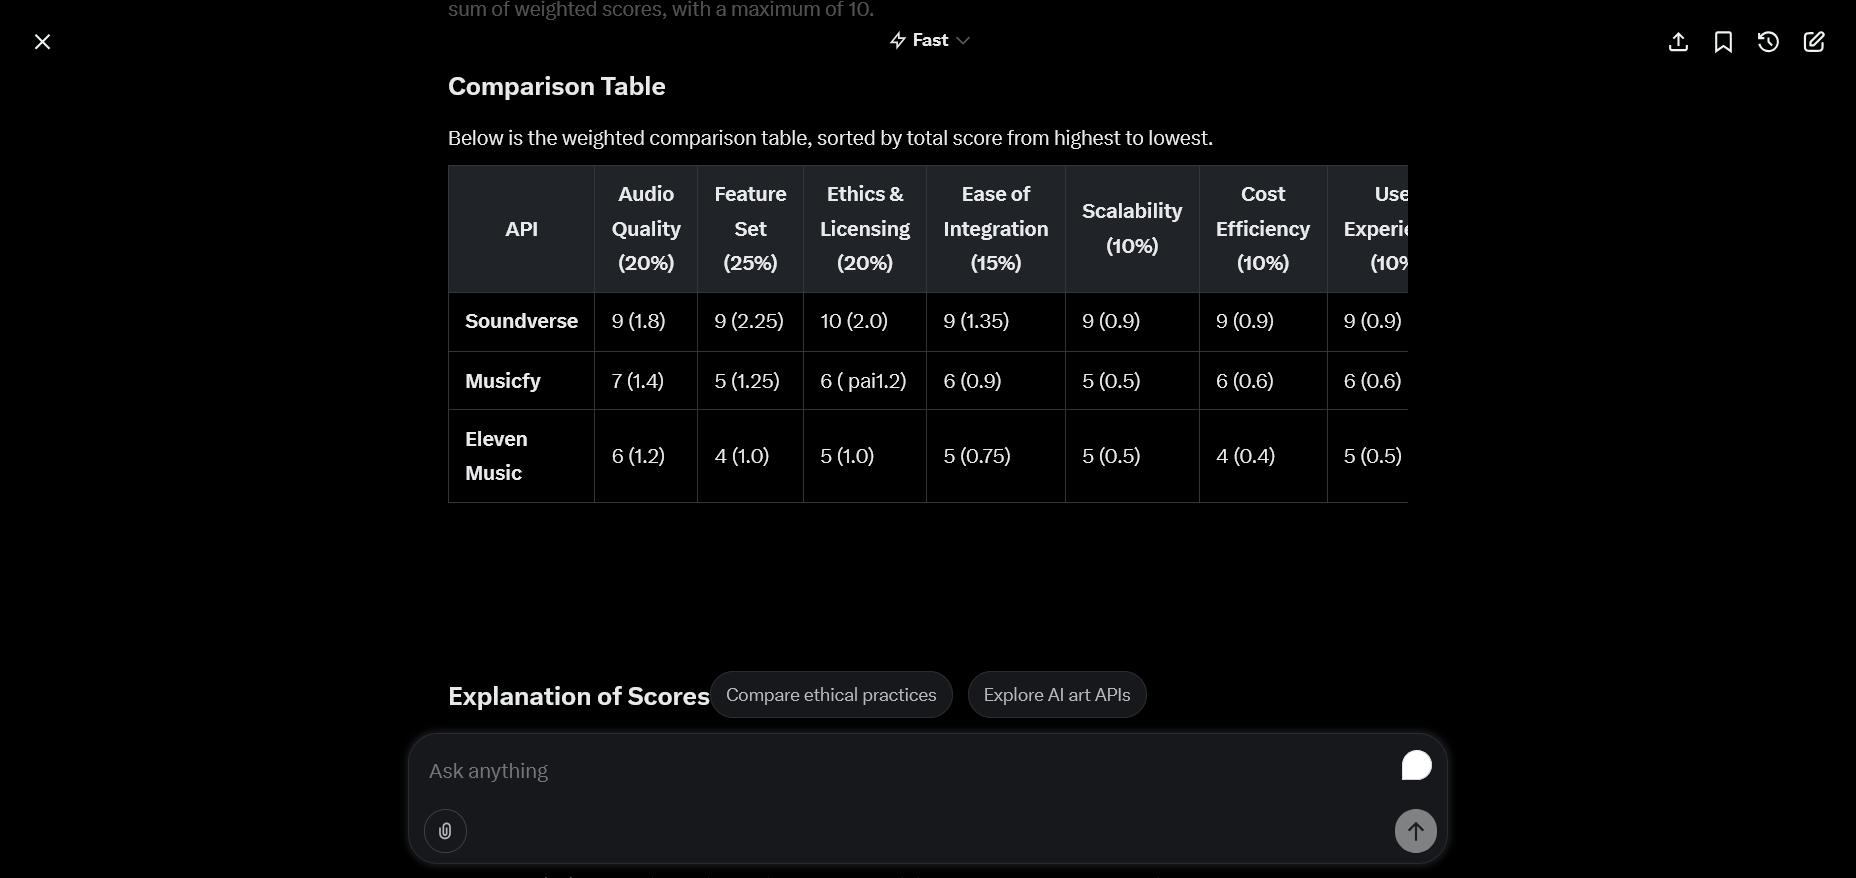Bookmark this conversation

point(1723,42)
